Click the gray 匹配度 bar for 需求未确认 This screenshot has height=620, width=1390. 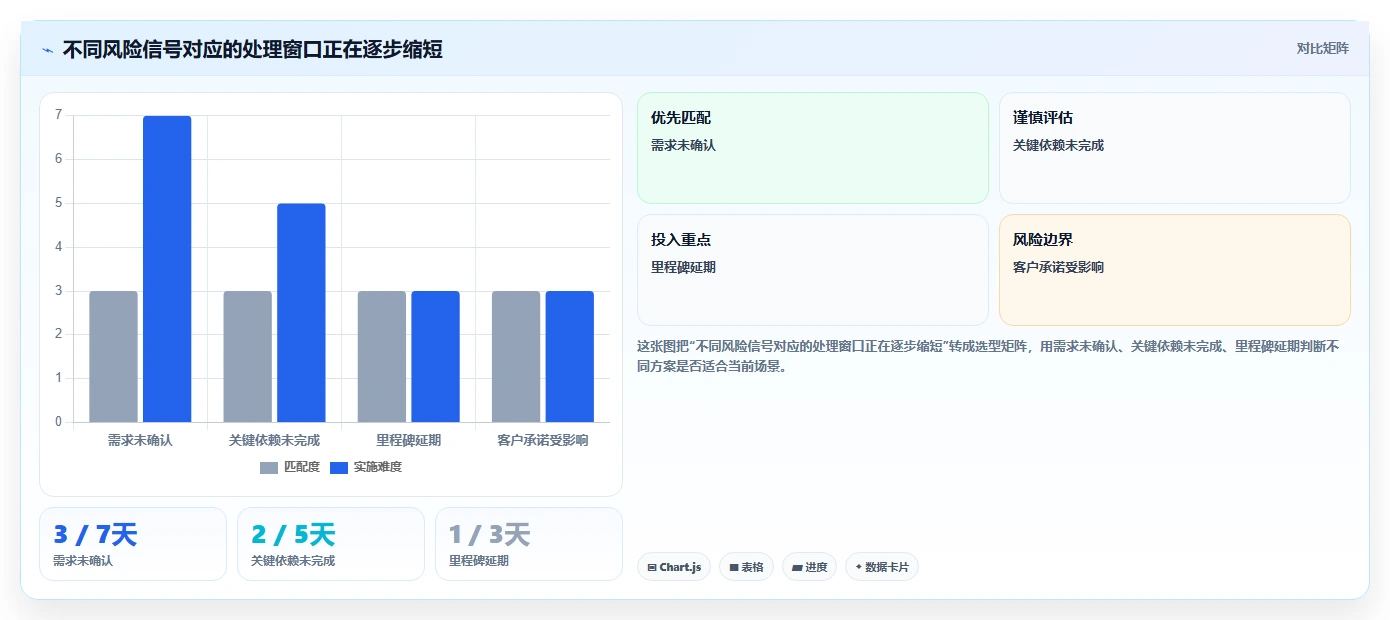(x=113, y=356)
